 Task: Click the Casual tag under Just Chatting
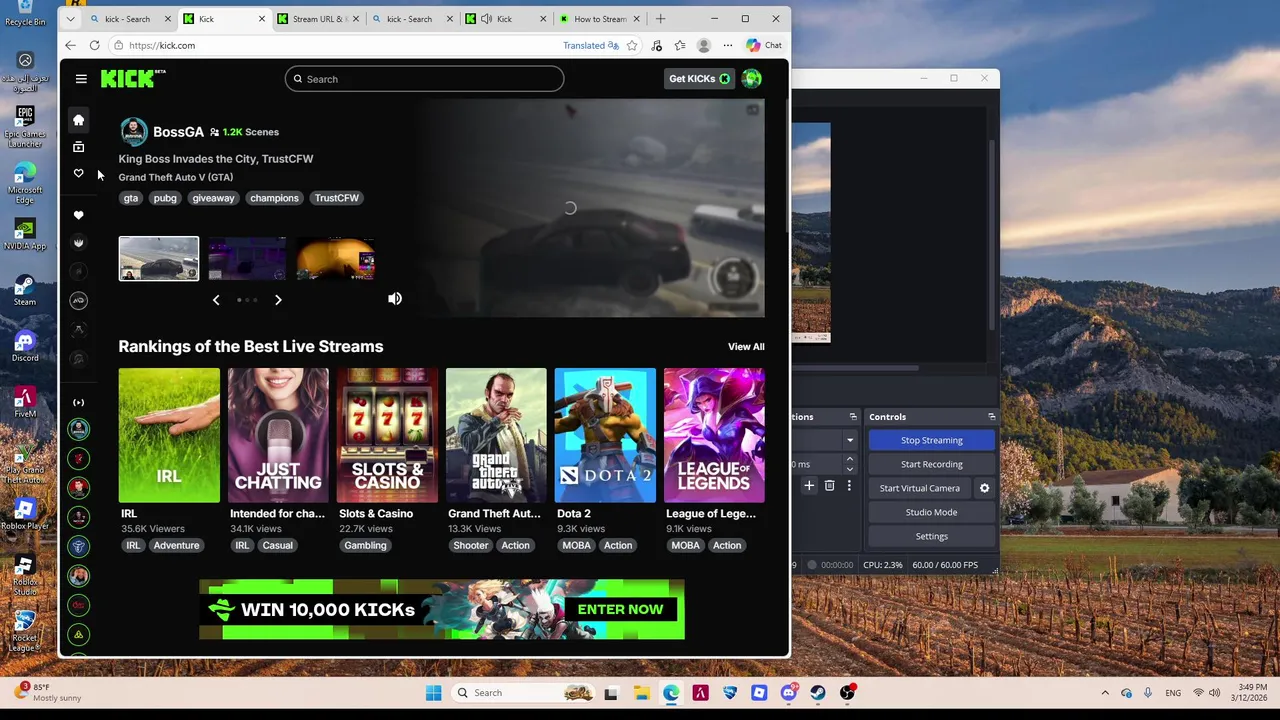point(278,546)
